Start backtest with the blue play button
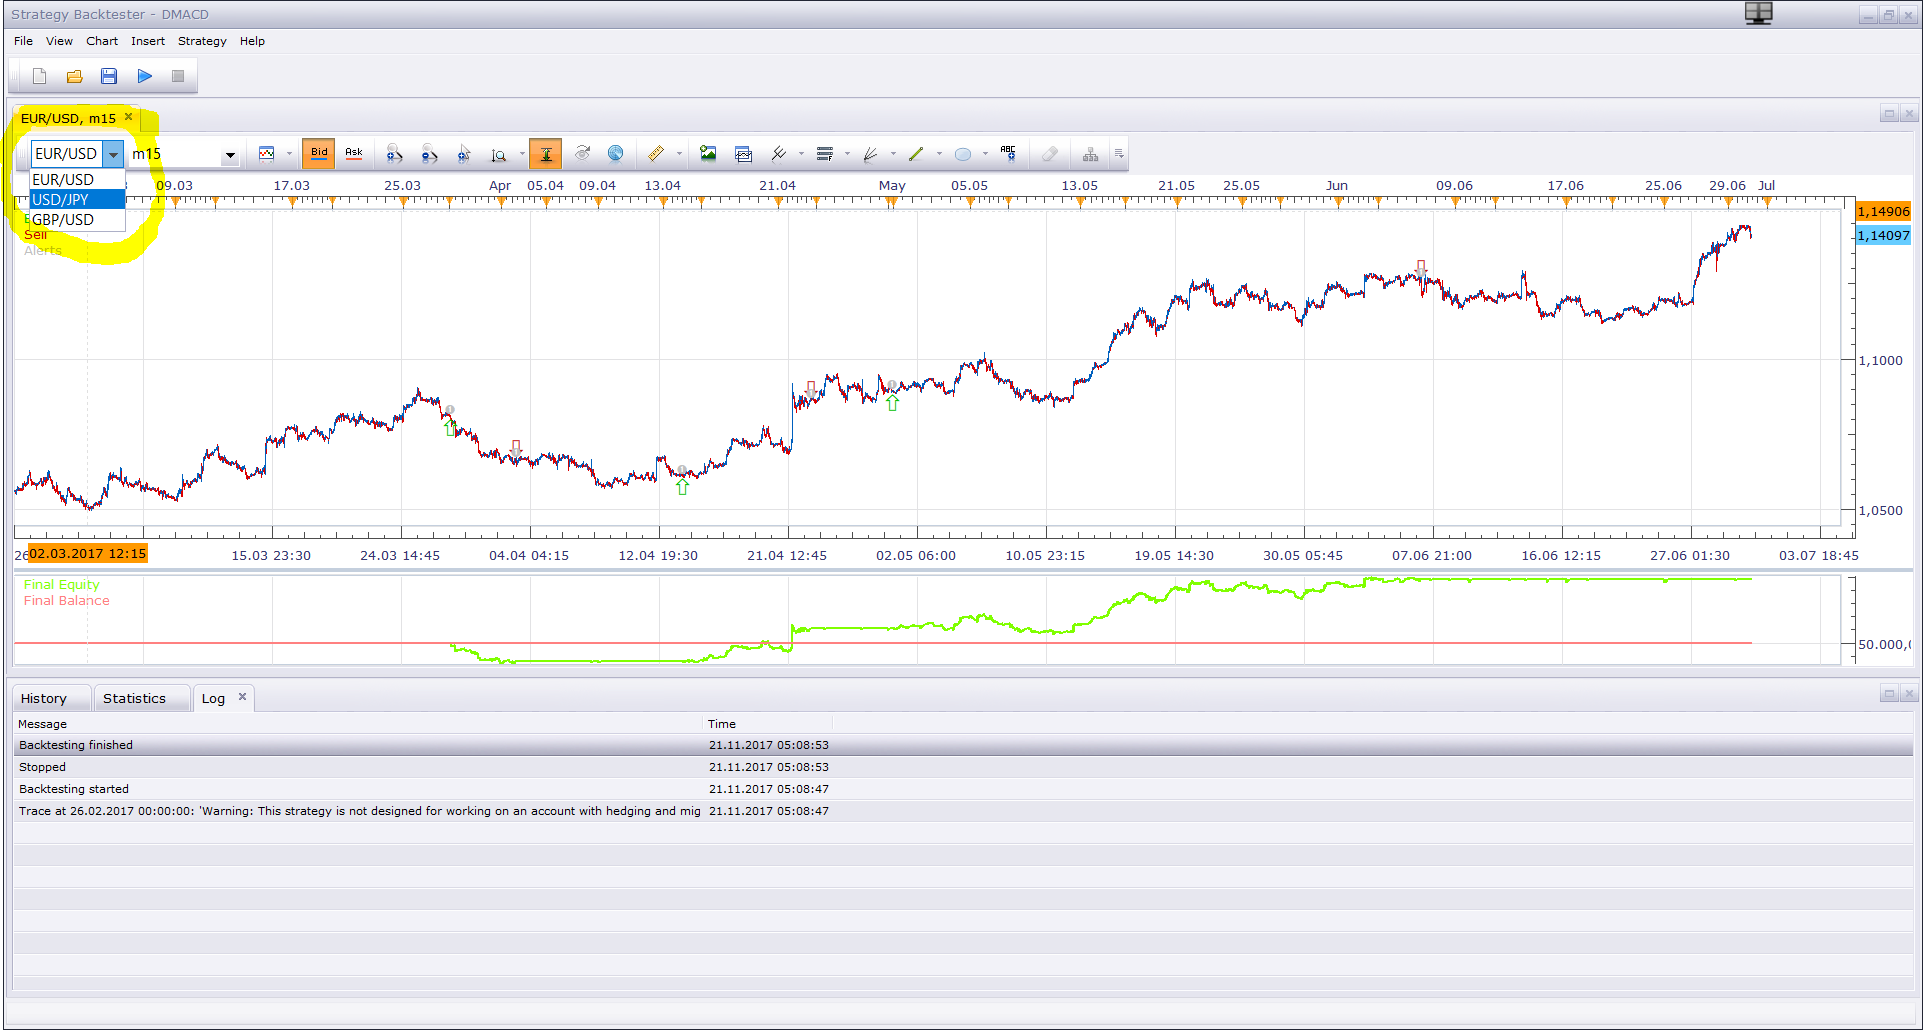This screenshot has height=1030, width=1923. (145, 76)
